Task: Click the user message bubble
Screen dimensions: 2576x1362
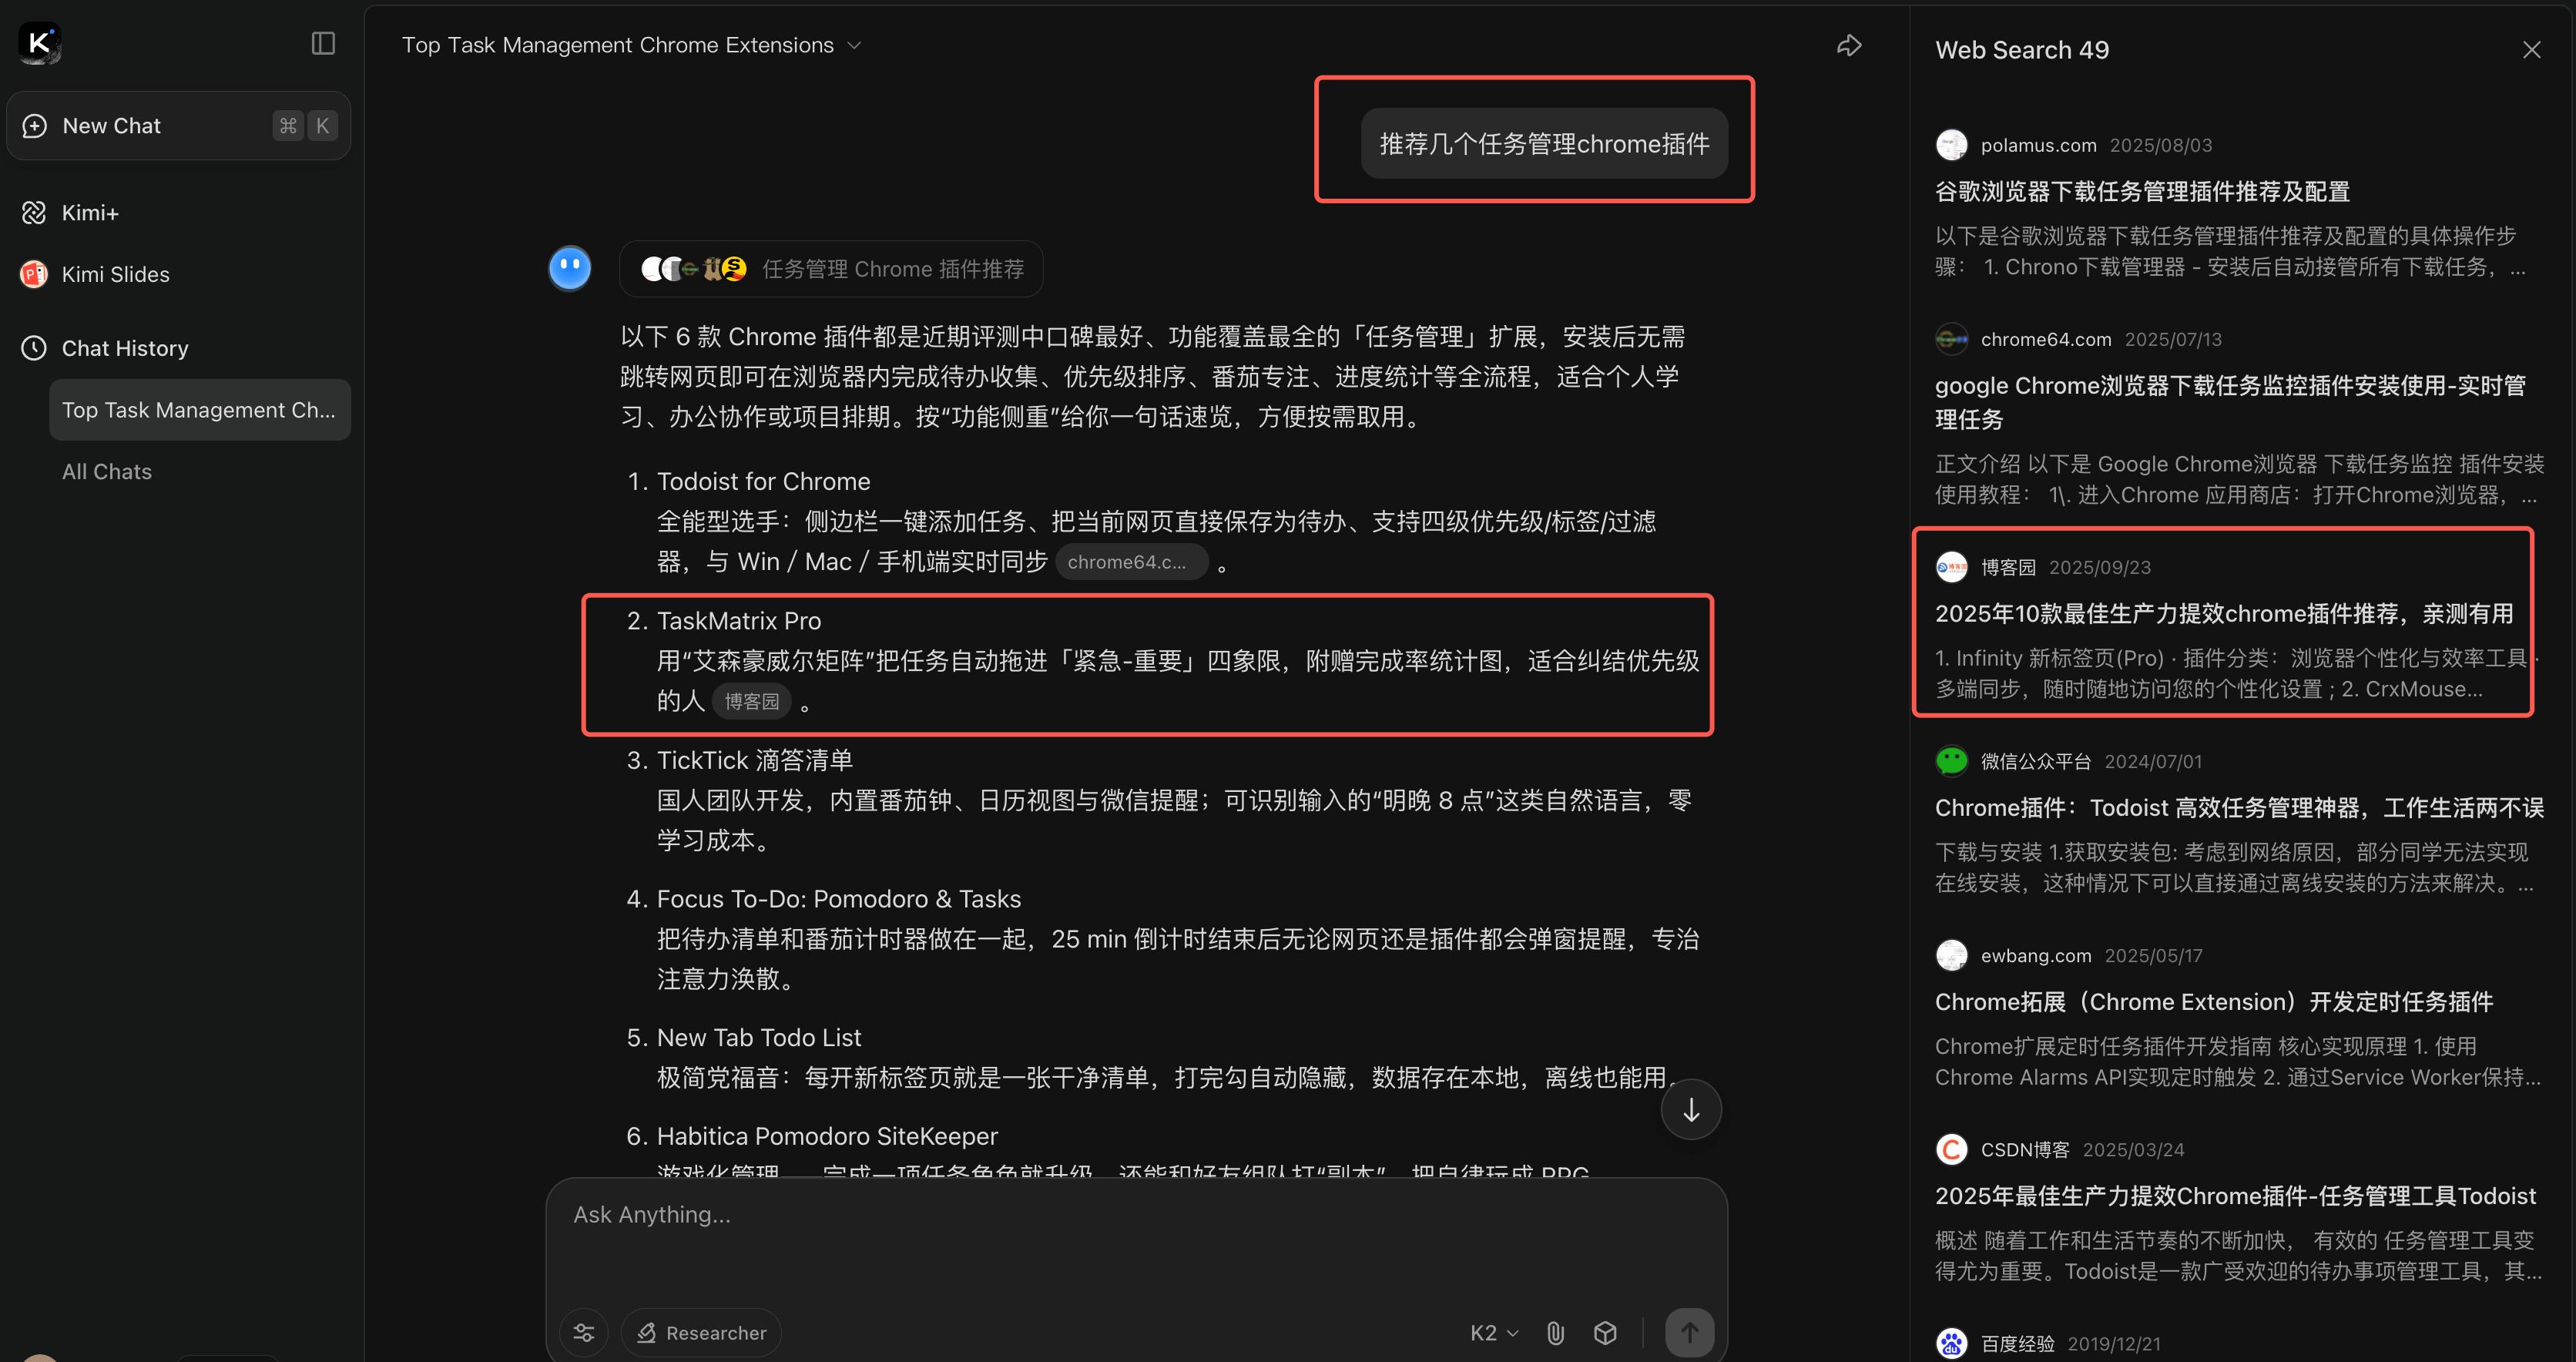Action: point(1544,144)
